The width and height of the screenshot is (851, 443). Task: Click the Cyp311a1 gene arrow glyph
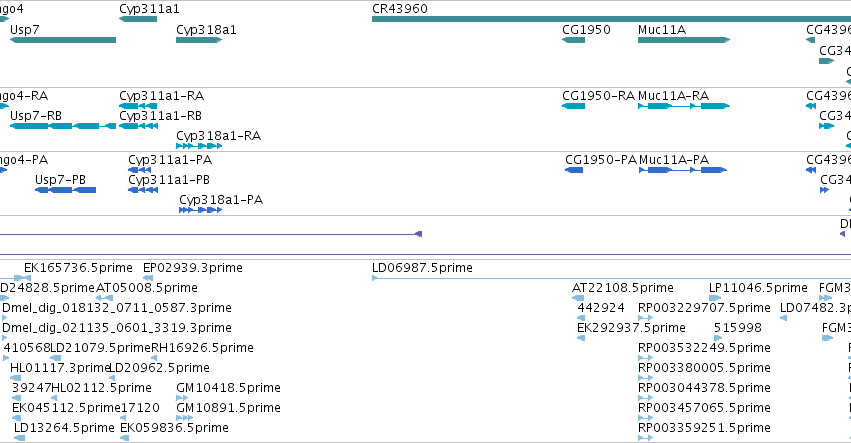138,19
